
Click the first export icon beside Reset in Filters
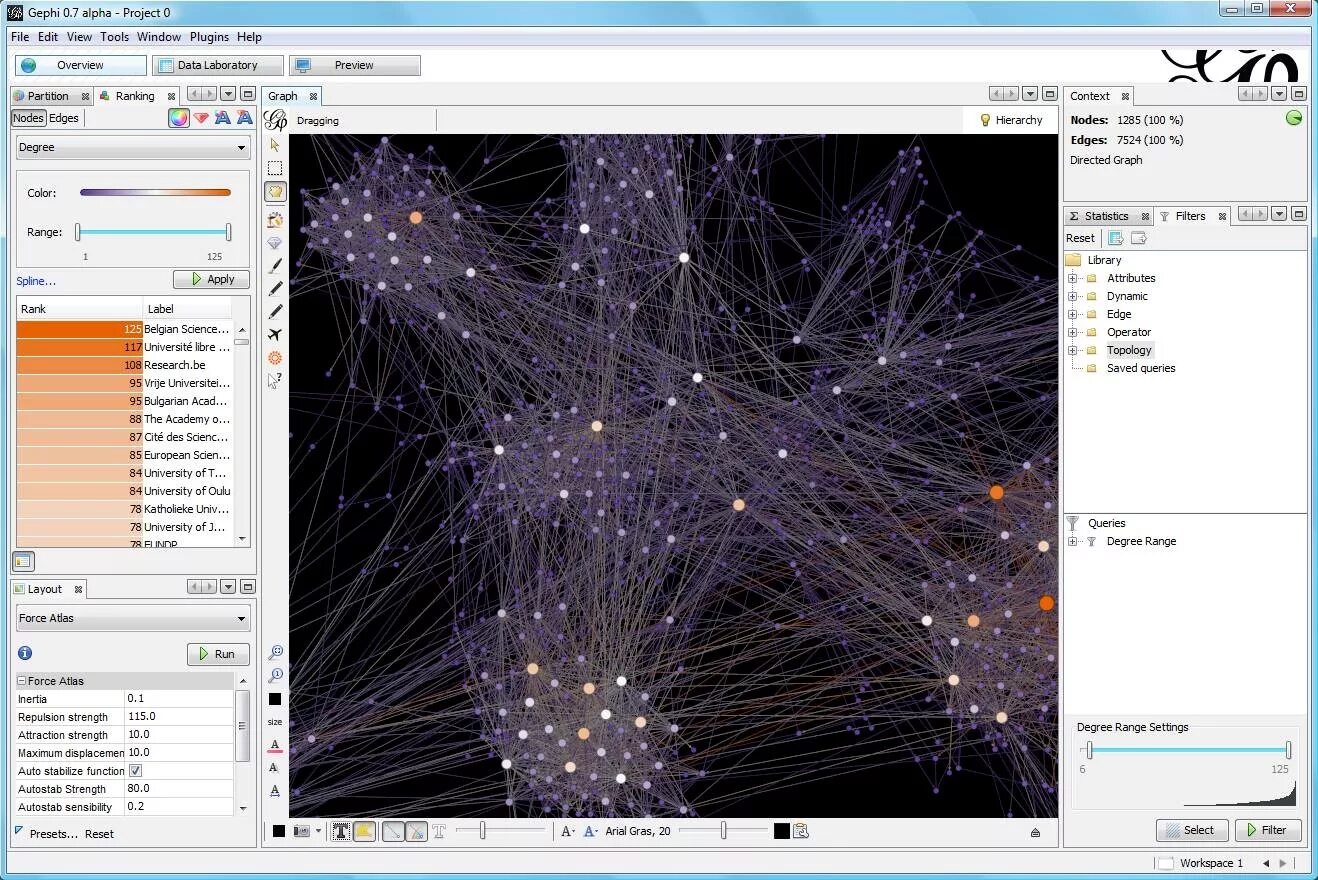1116,238
